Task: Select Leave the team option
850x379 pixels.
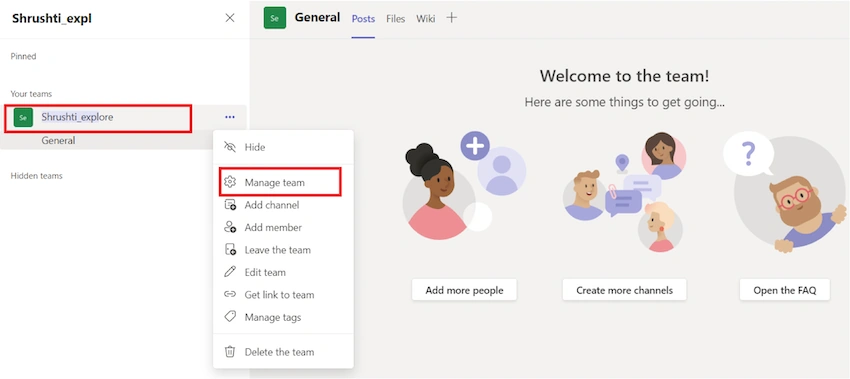Action: [x=283, y=250]
